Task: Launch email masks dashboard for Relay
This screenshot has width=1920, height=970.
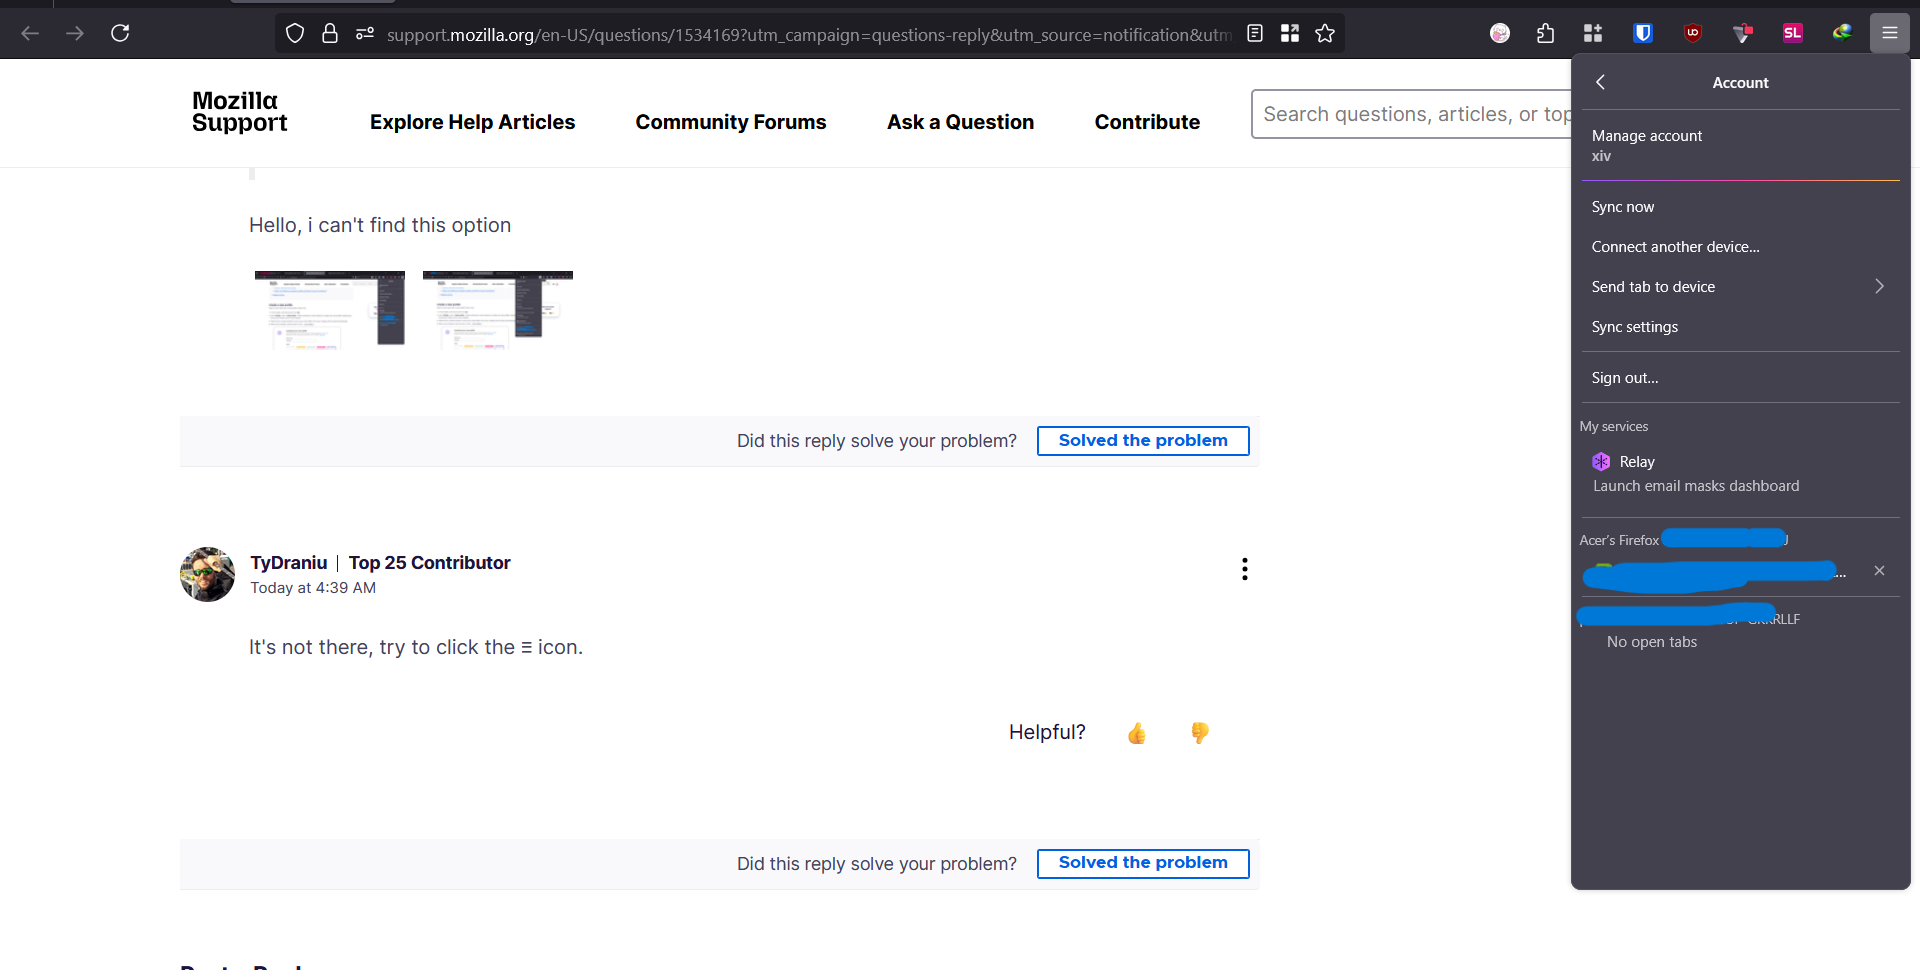Action: (1696, 486)
